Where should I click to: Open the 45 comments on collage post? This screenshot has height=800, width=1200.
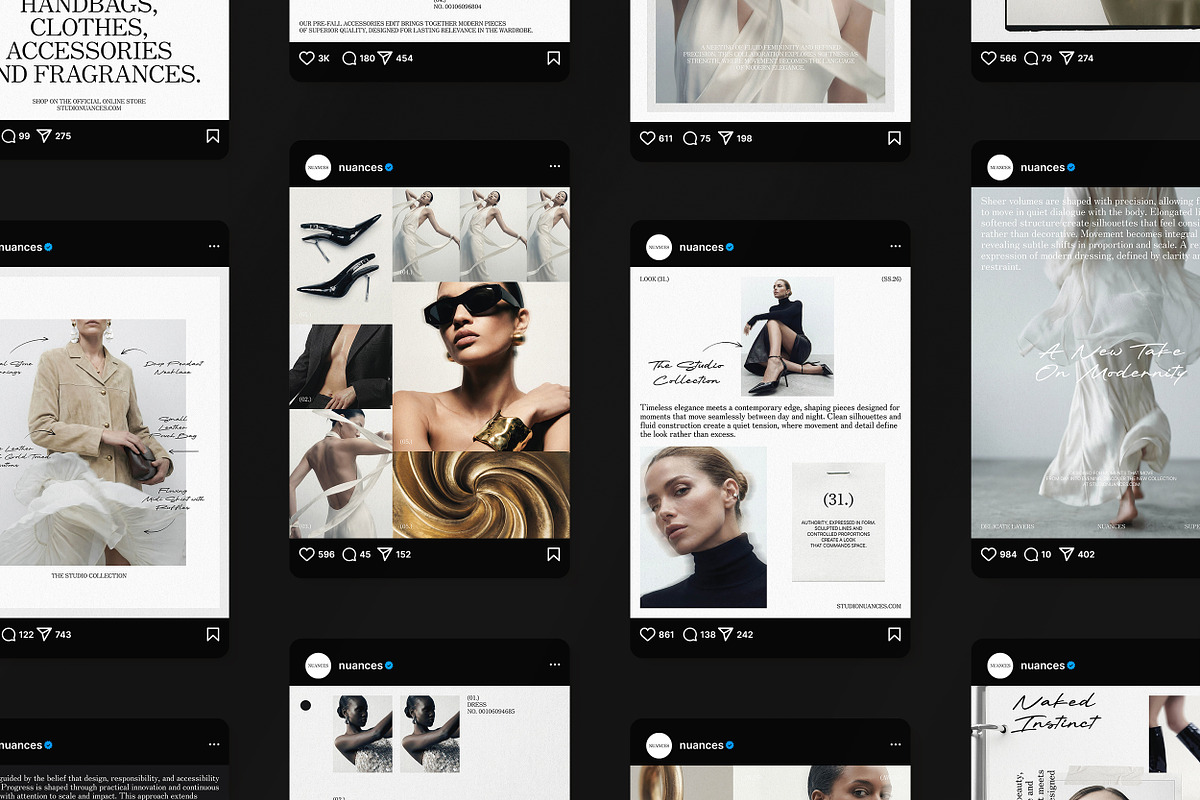pos(349,554)
